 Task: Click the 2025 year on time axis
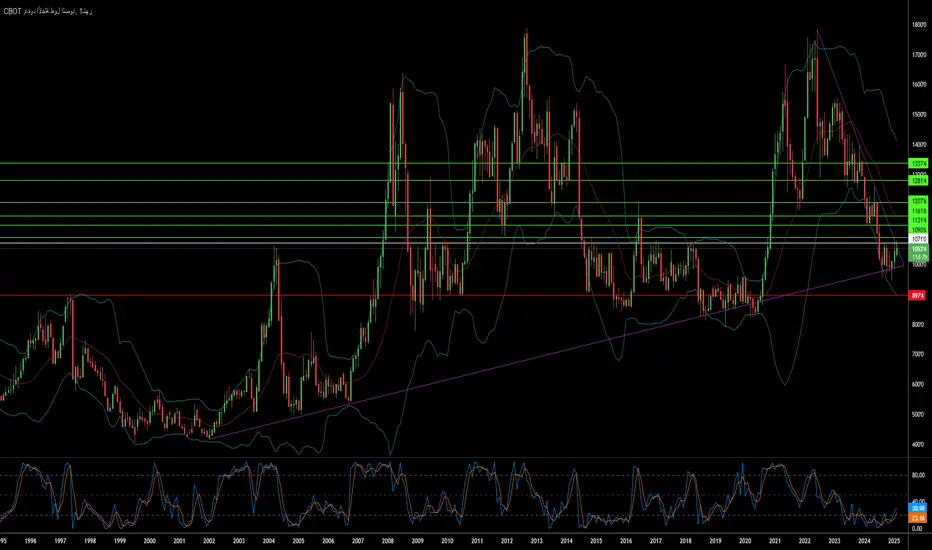(894, 541)
